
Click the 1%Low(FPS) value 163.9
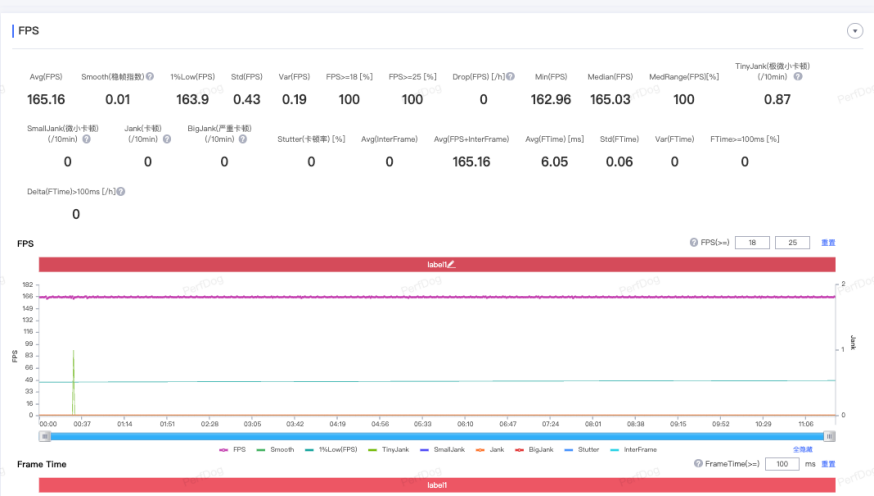pos(192,99)
